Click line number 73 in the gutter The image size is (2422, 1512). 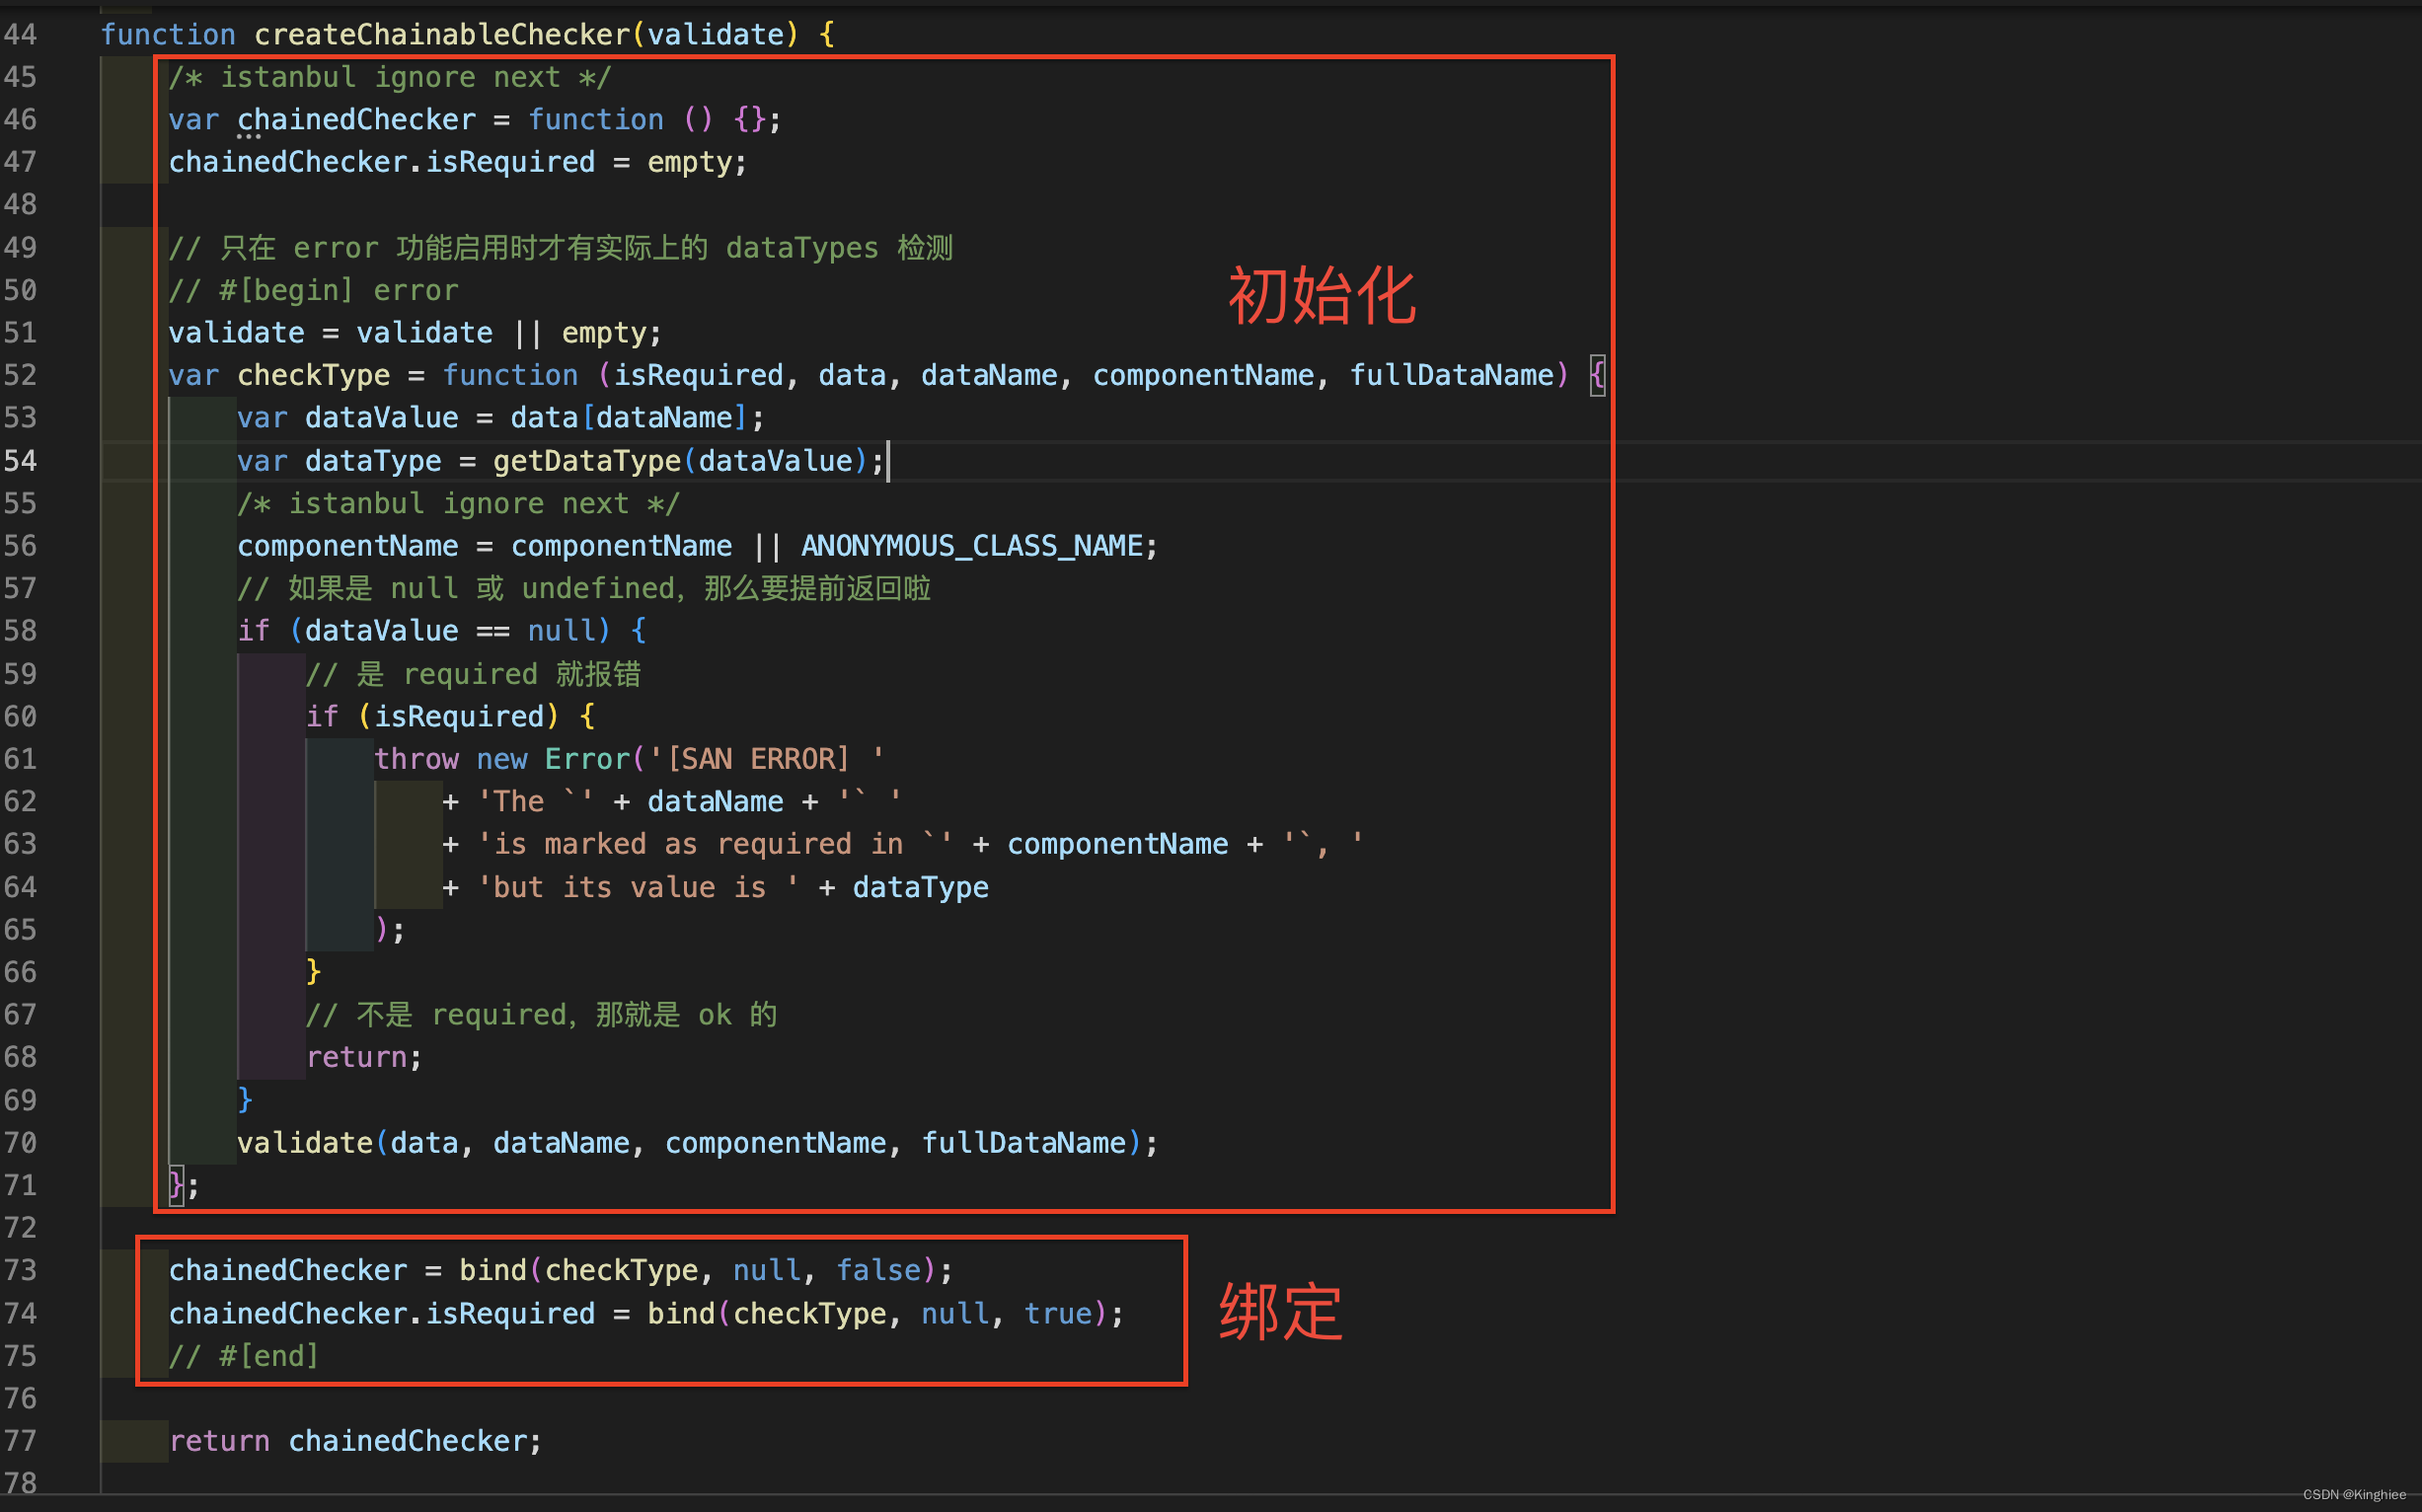pyautogui.click(x=20, y=1270)
